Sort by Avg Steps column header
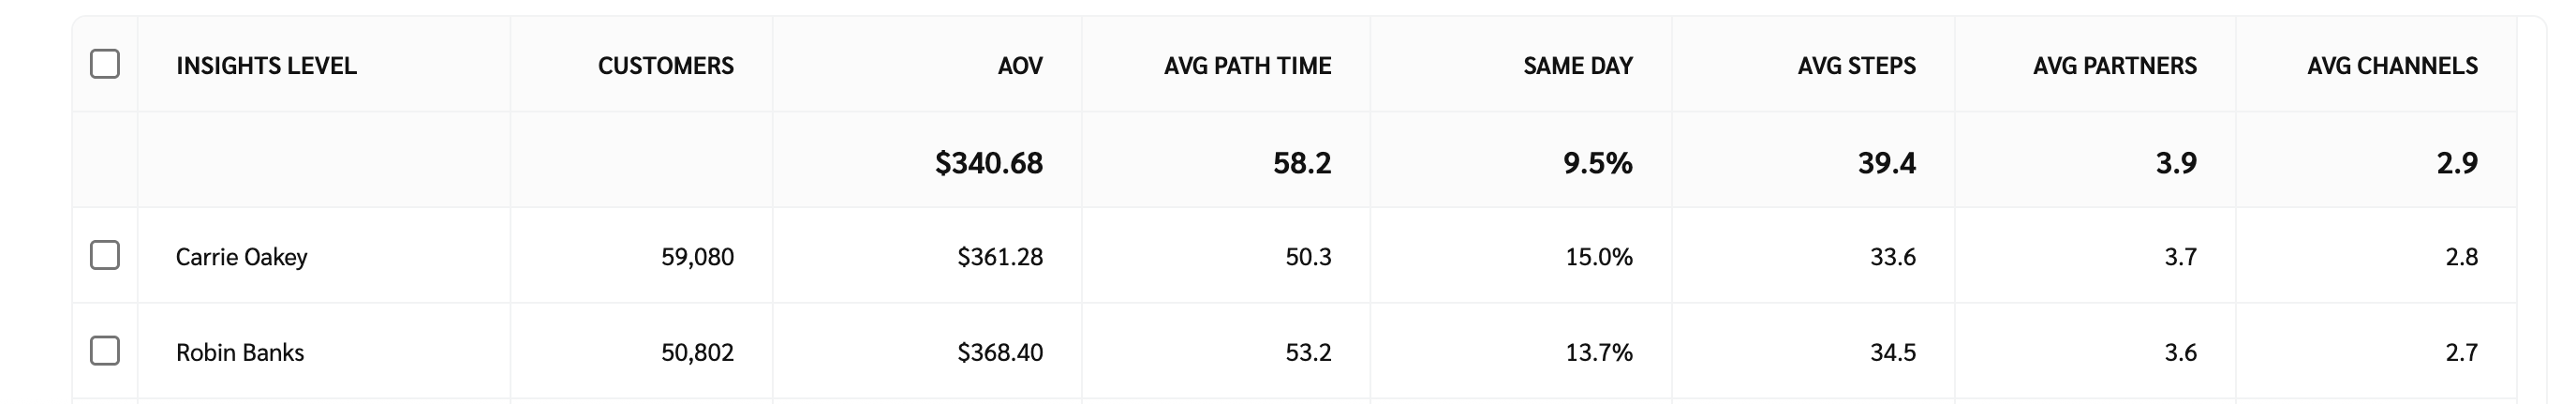 click(1856, 66)
